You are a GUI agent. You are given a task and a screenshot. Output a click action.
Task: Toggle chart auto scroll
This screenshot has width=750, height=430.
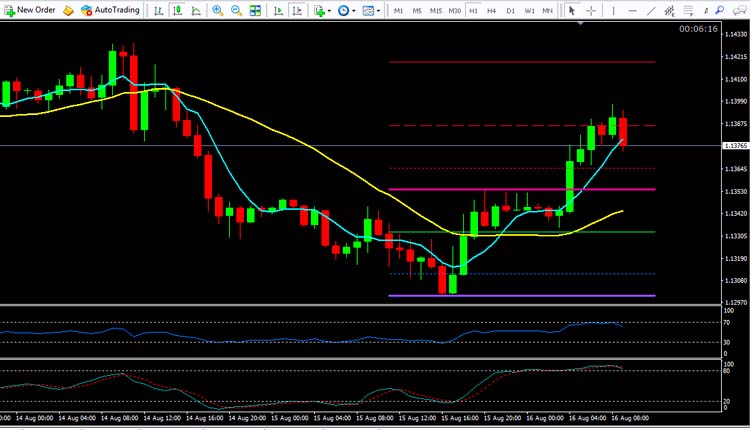[278, 10]
